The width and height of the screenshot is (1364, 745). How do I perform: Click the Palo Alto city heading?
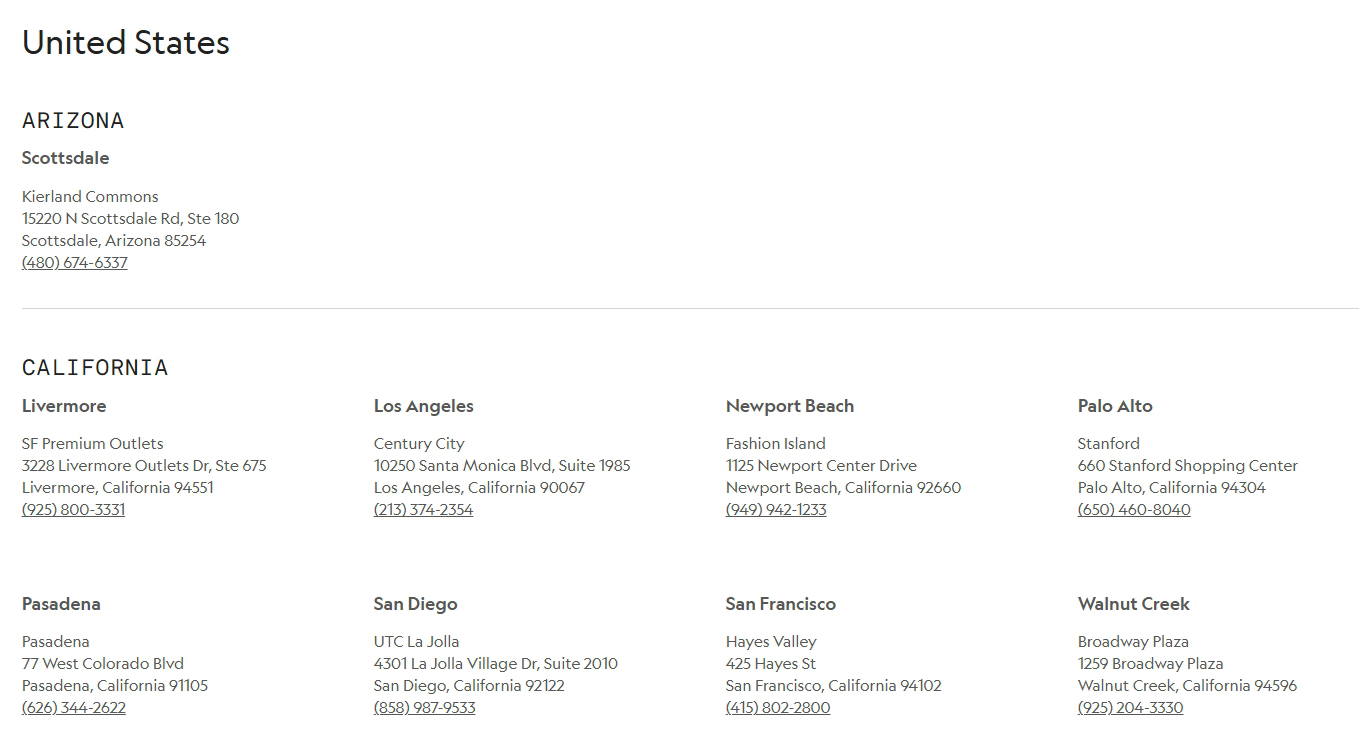1115,406
